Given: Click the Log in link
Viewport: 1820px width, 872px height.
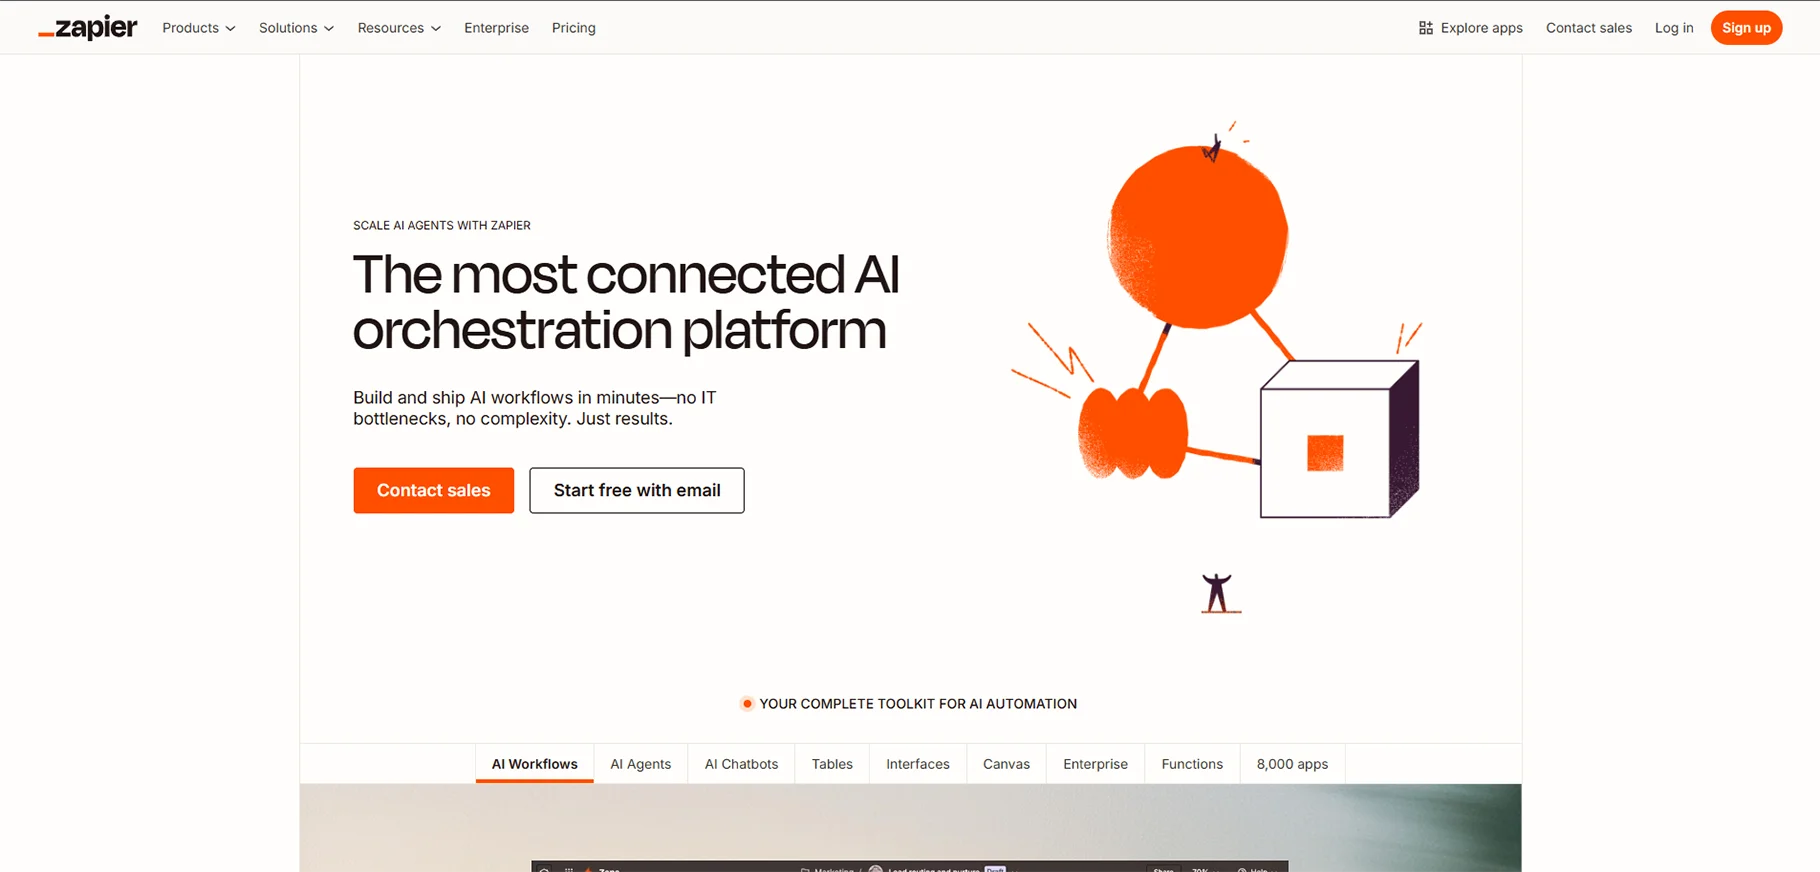Looking at the screenshot, I should [x=1674, y=28].
